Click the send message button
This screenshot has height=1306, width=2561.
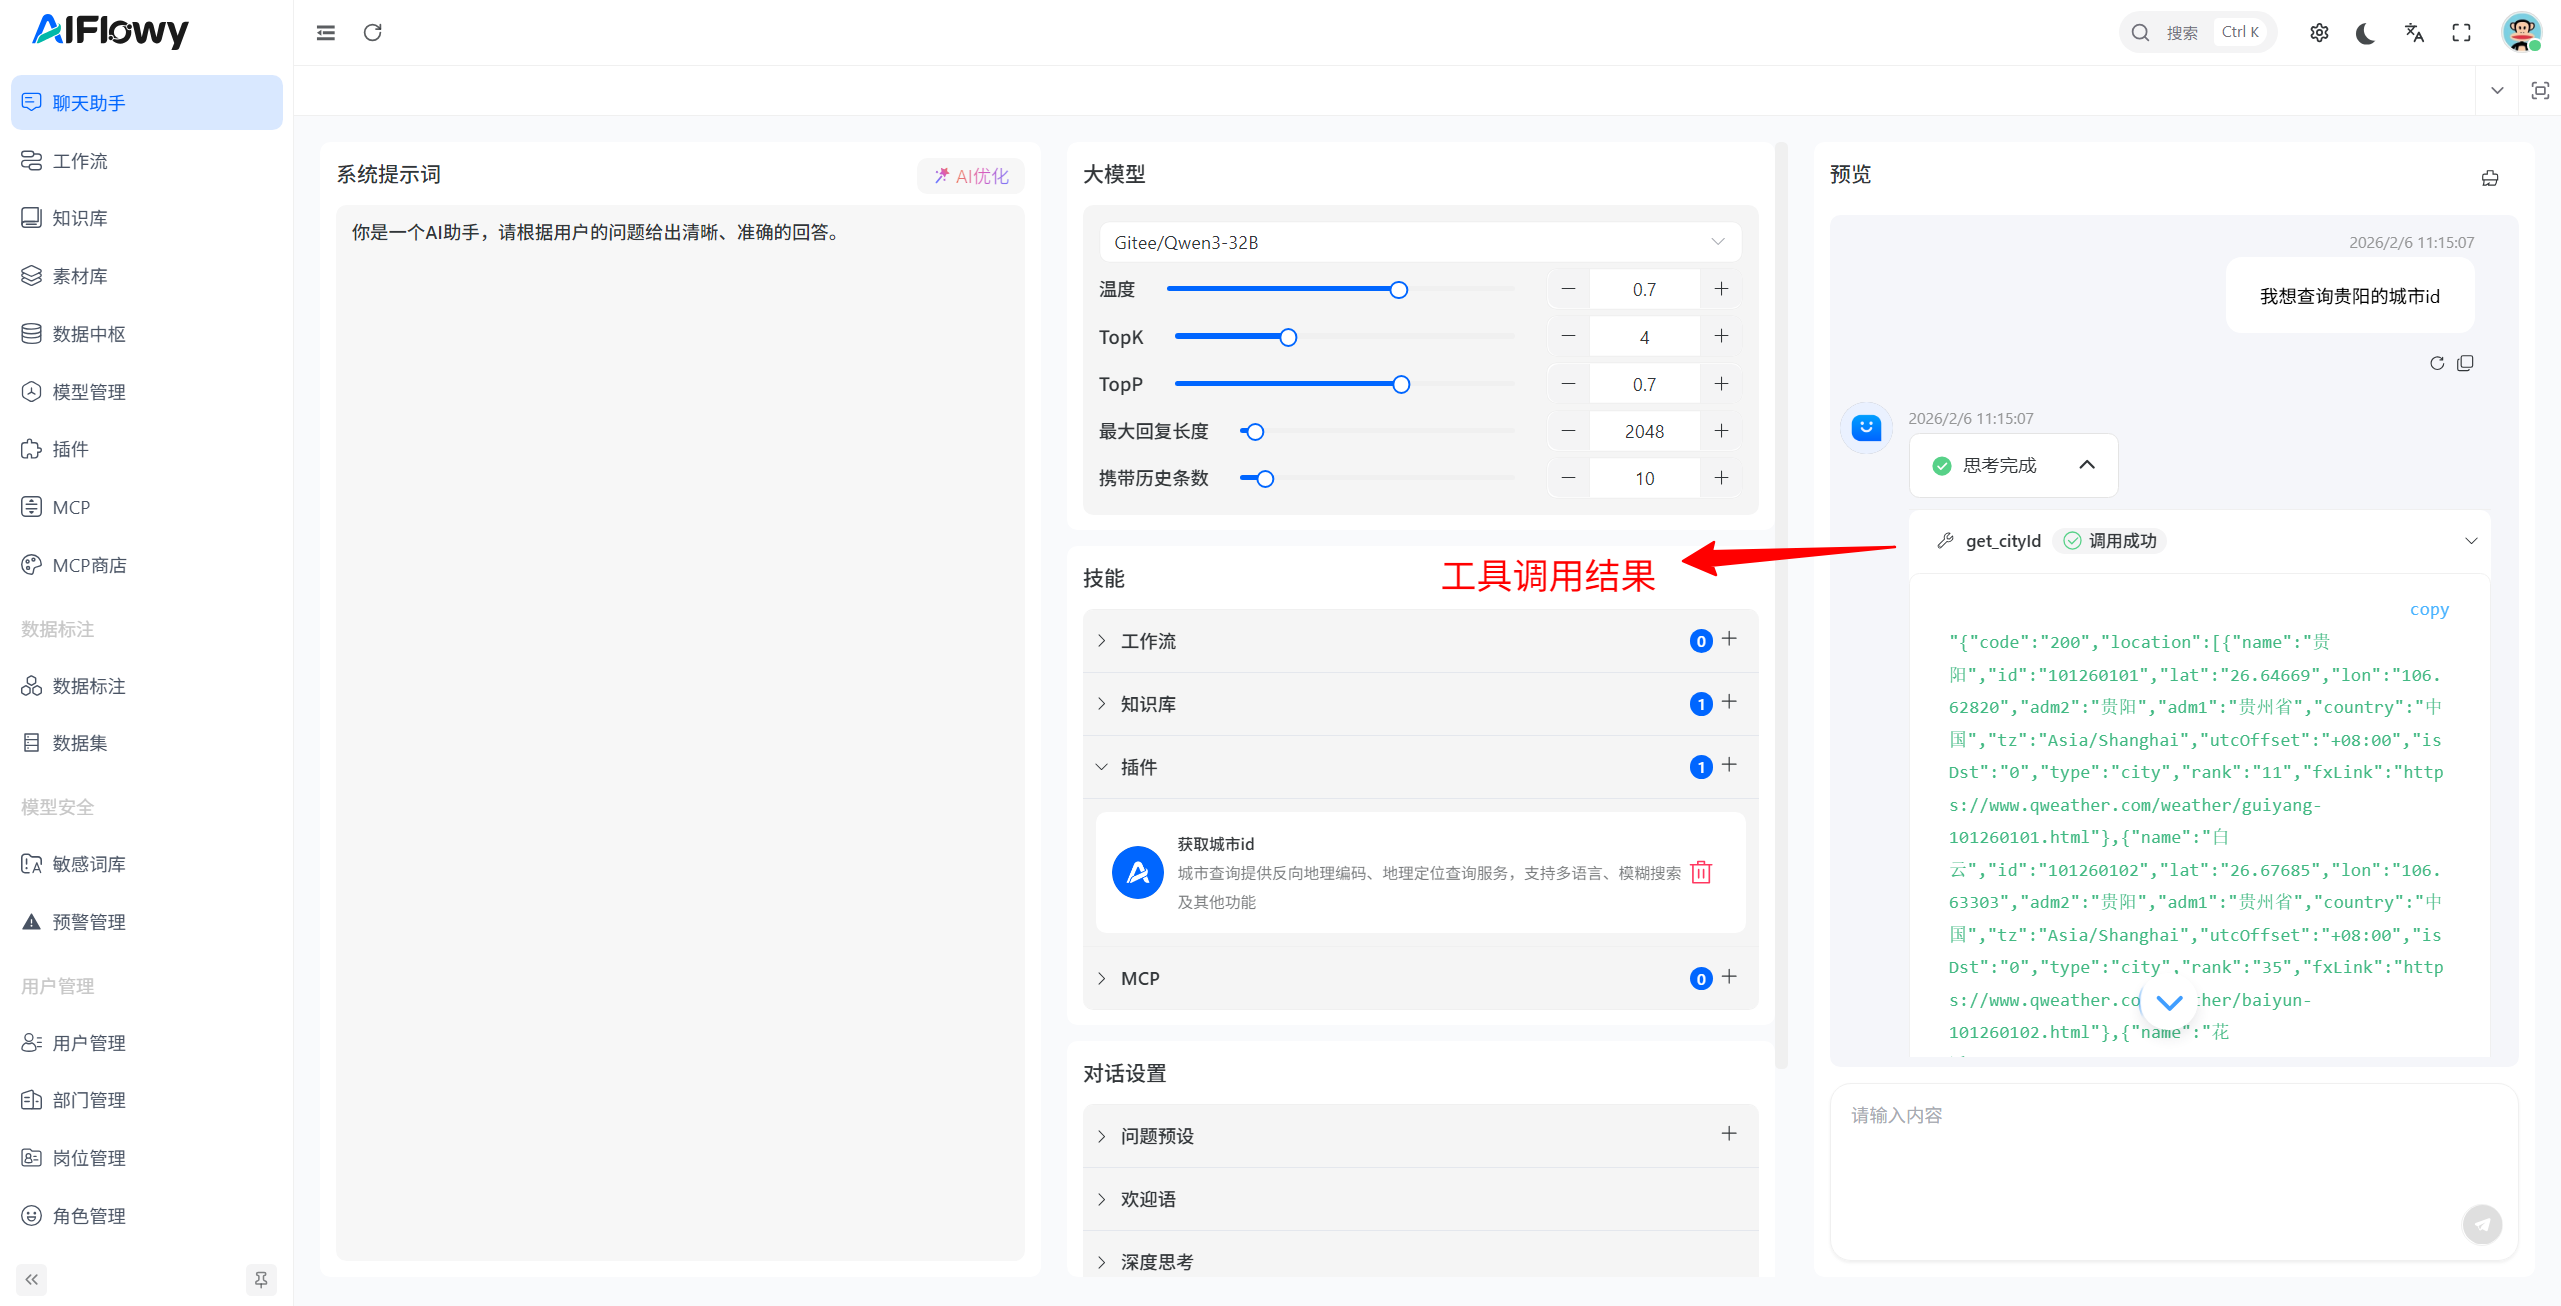pyautogui.click(x=2482, y=1224)
